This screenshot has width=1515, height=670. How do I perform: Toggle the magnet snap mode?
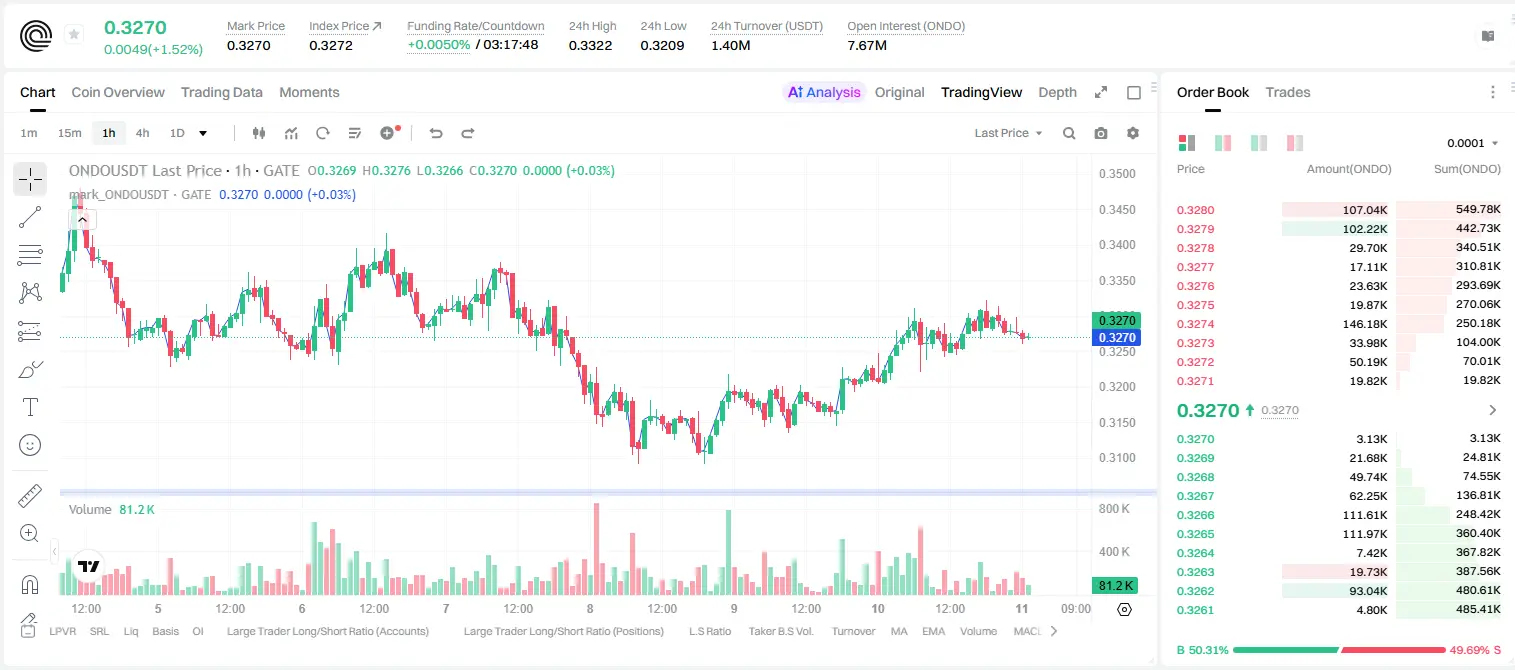30,584
